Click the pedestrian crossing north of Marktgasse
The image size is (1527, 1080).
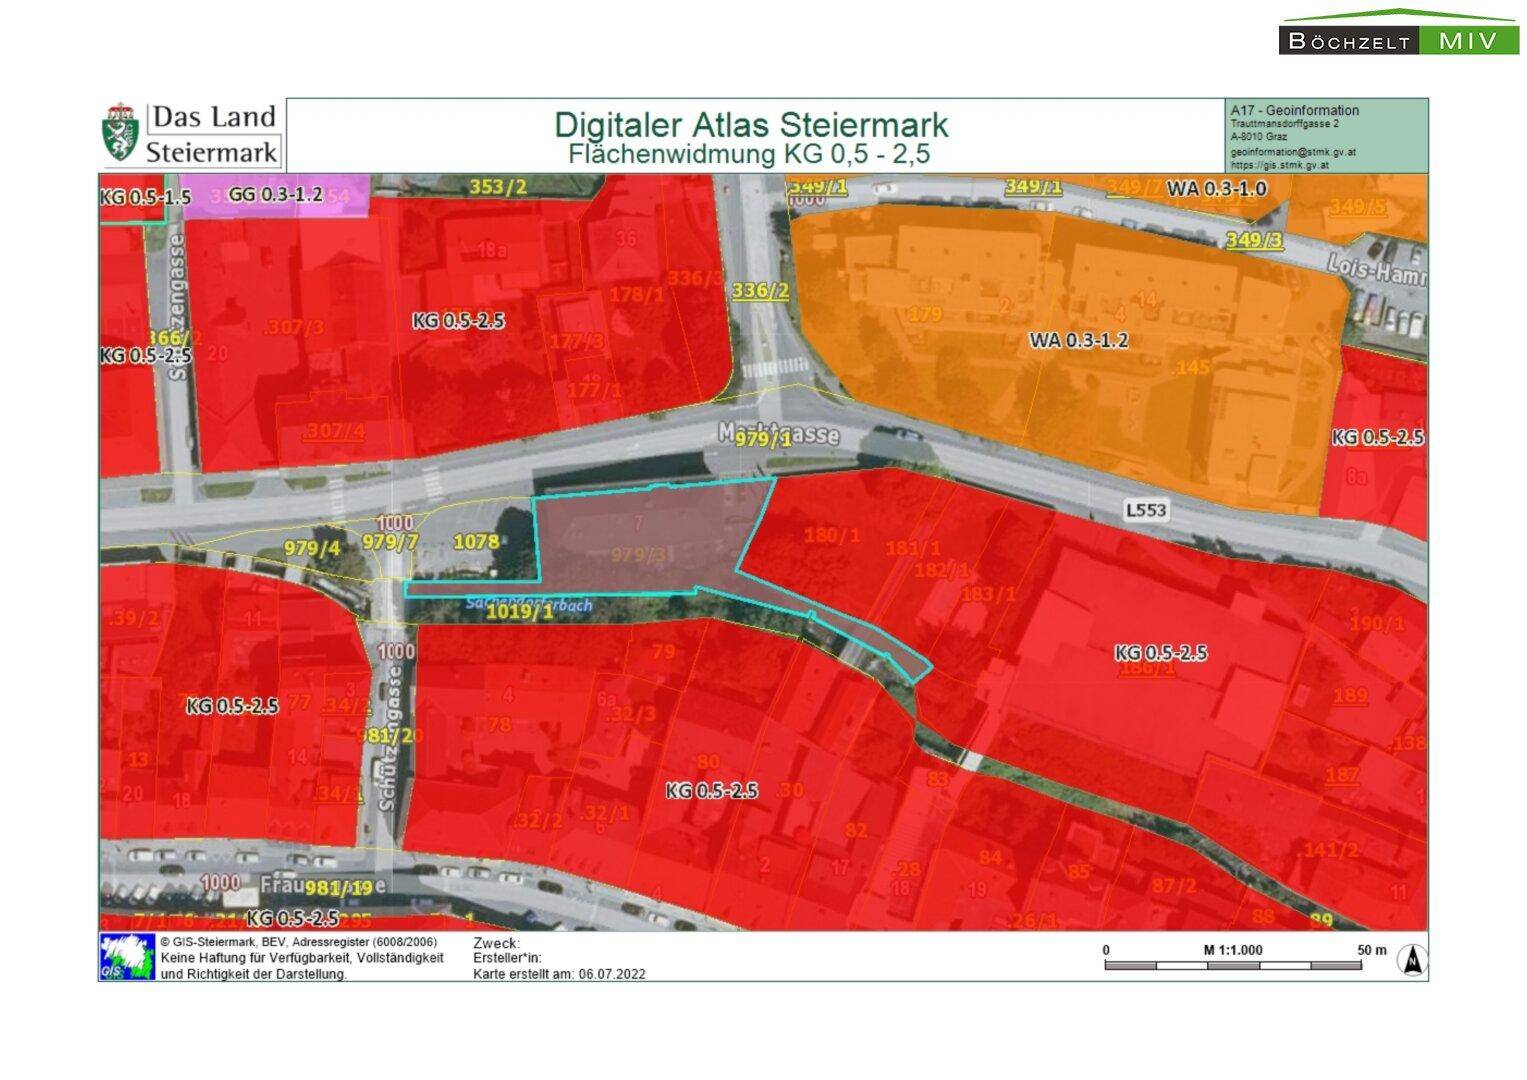775,368
